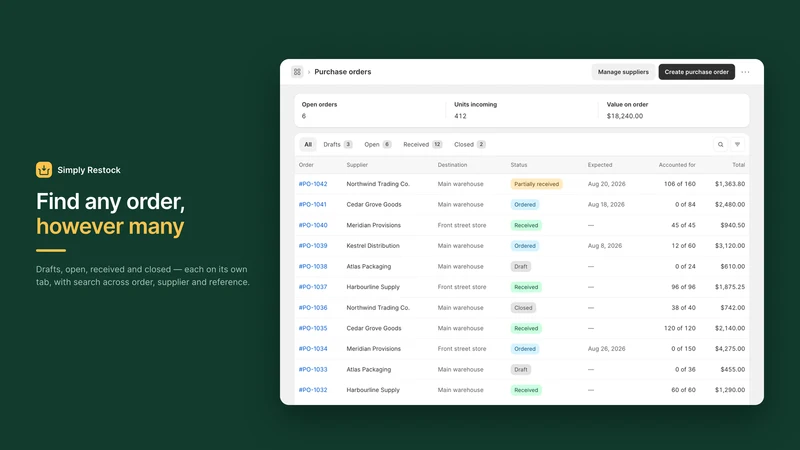Click the Purchase orders breadcrumb title
The width and height of the screenshot is (800, 450).
[343, 72]
